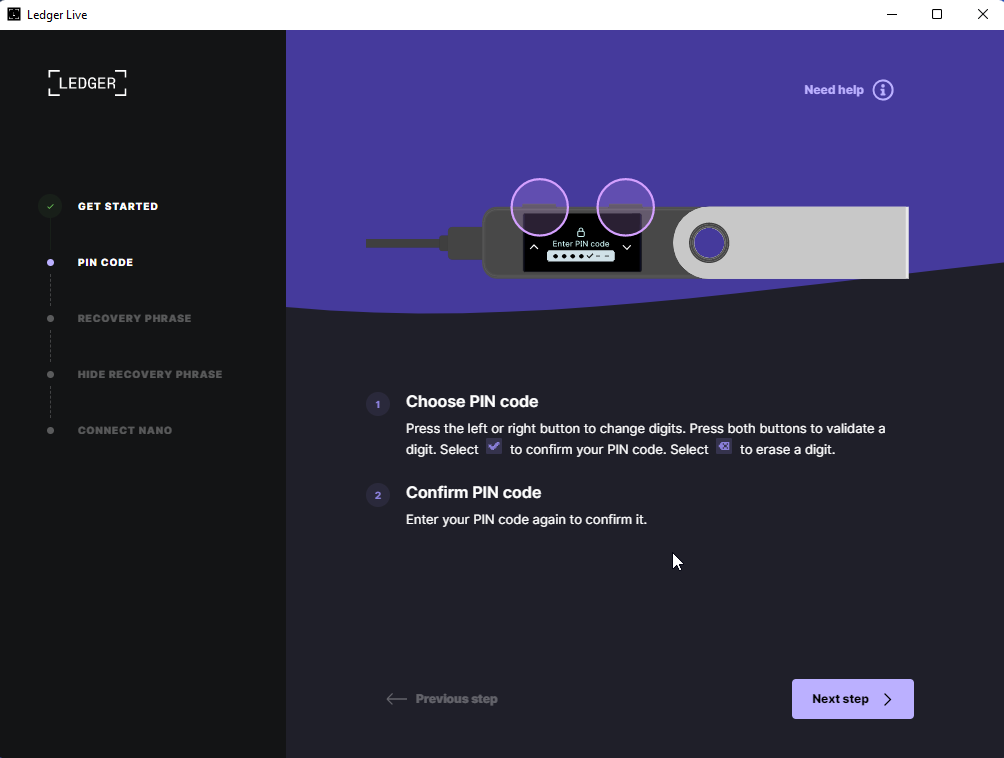Go to the Next step
This screenshot has width=1004, height=758.
tap(852, 699)
